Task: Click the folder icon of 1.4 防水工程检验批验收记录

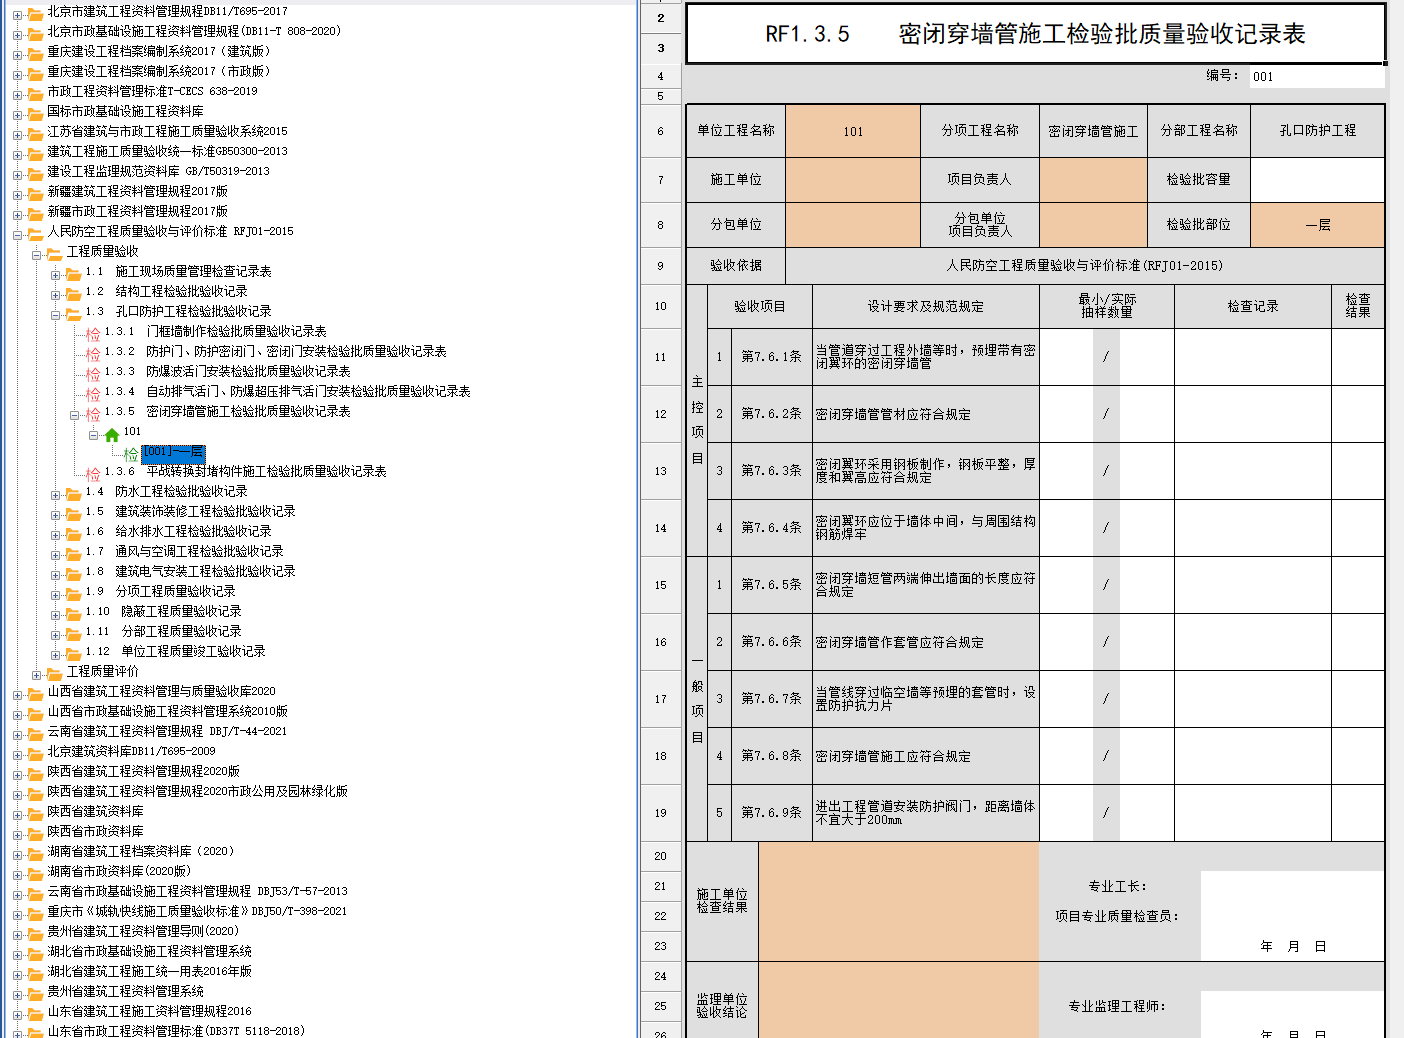Action: click(x=73, y=493)
